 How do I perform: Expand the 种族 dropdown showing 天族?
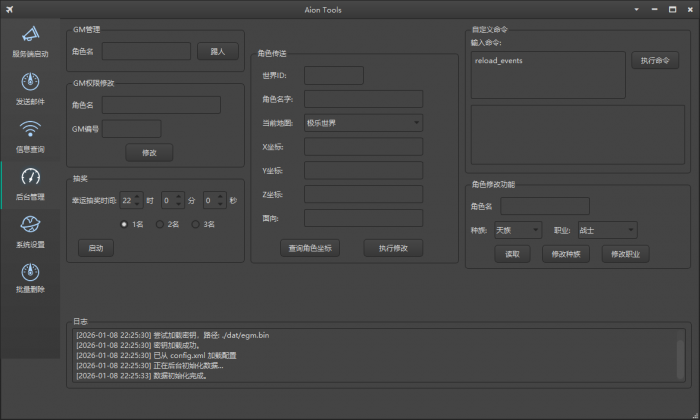coord(518,230)
